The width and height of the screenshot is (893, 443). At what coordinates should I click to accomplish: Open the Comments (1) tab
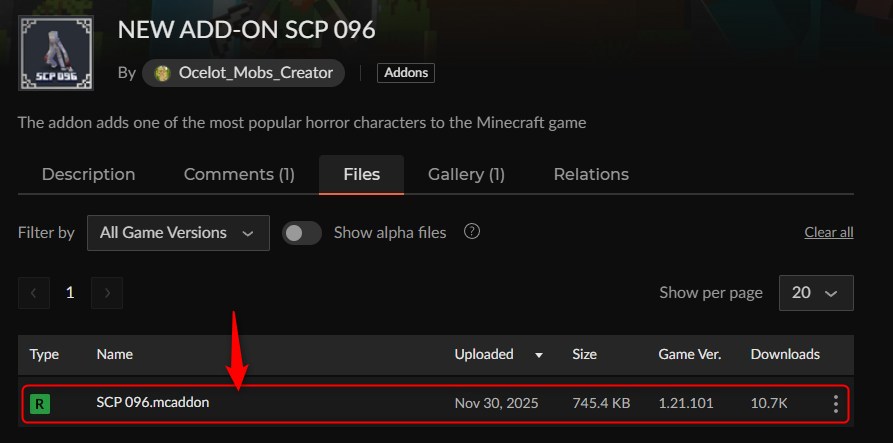tap(239, 174)
